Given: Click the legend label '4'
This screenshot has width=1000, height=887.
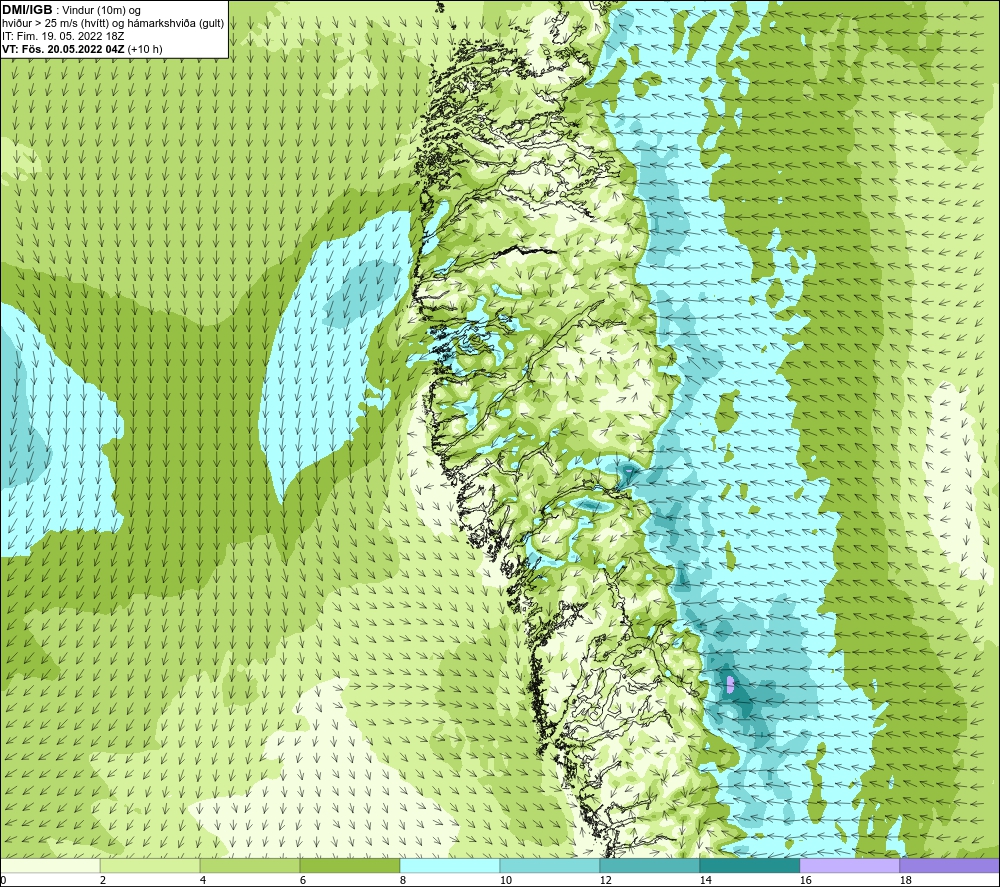Looking at the screenshot, I should click(x=203, y=880).
